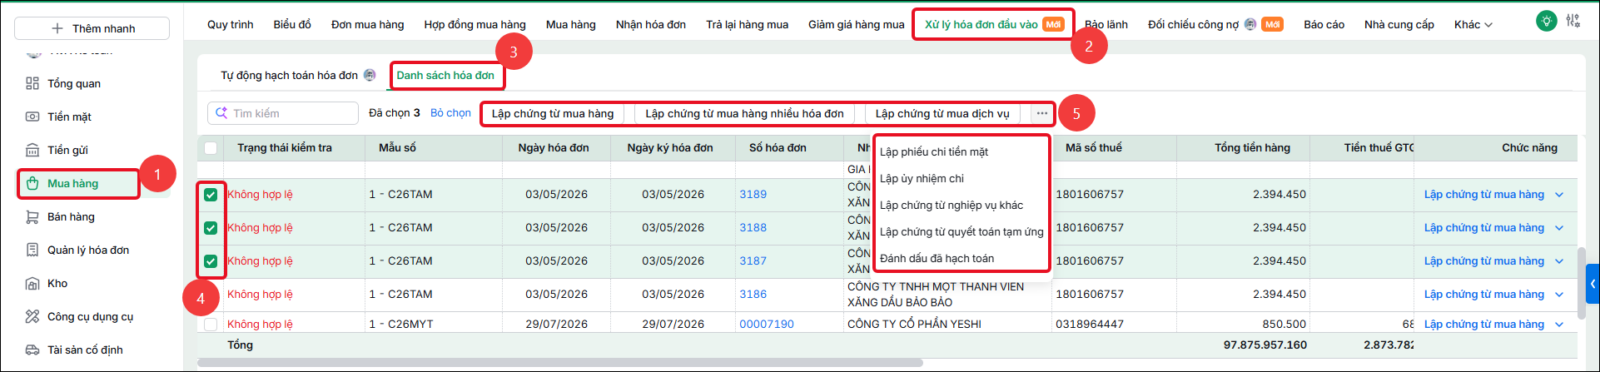Click the Mua hàng shopping bag icon
1600x372 pixels.
[32, 183]
